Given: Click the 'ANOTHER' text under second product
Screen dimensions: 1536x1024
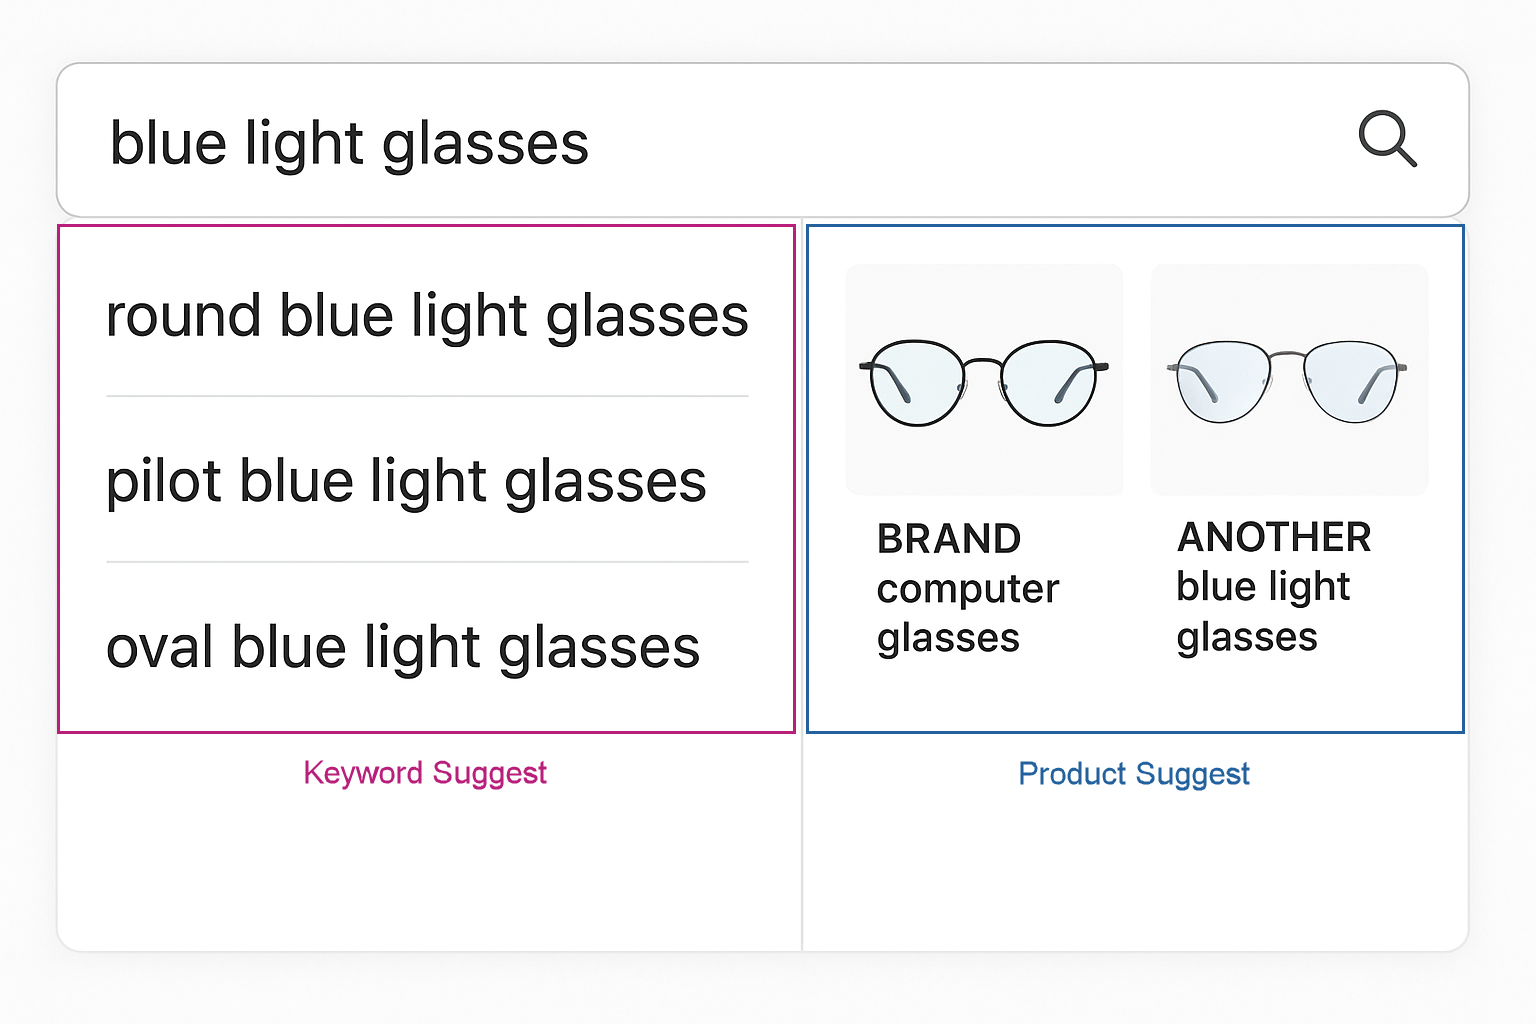Looking at the screenshot, I should pyautogui.click(x=1274, y=537).
